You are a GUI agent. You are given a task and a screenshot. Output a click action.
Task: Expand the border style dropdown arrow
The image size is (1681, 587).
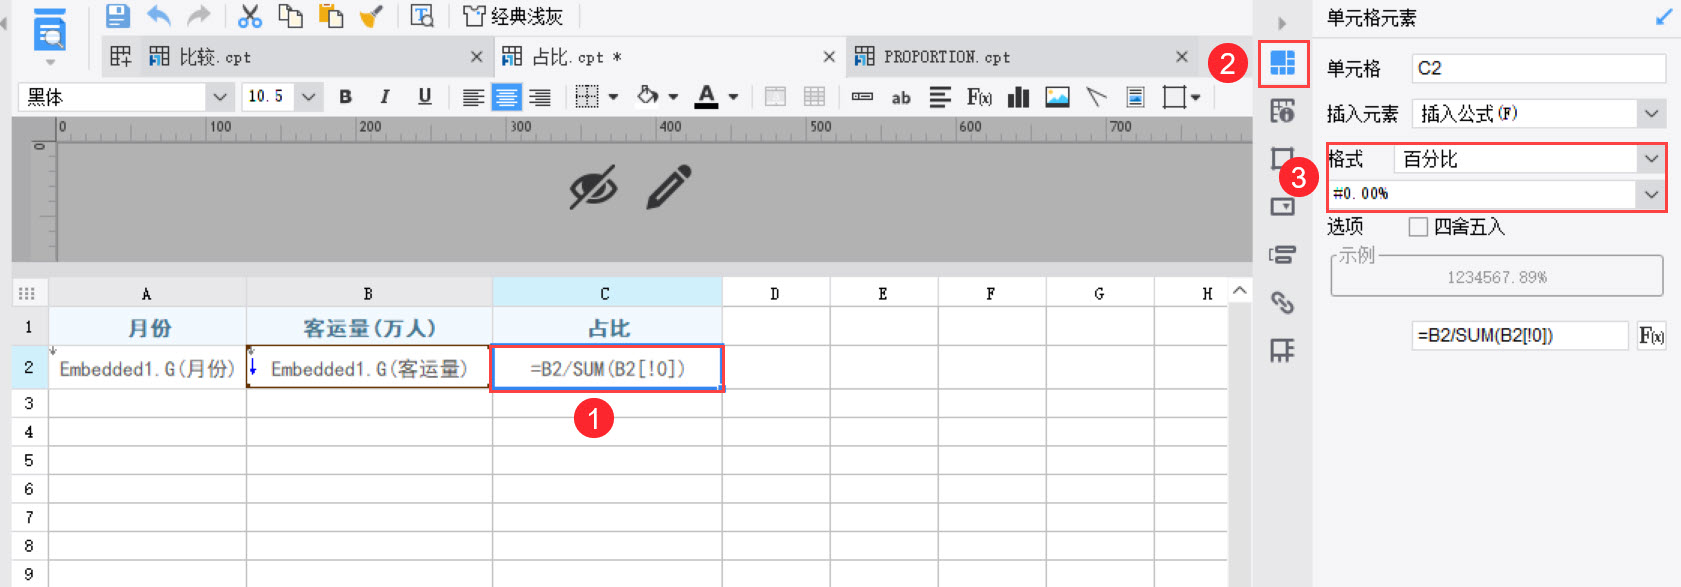coord(613,97)
